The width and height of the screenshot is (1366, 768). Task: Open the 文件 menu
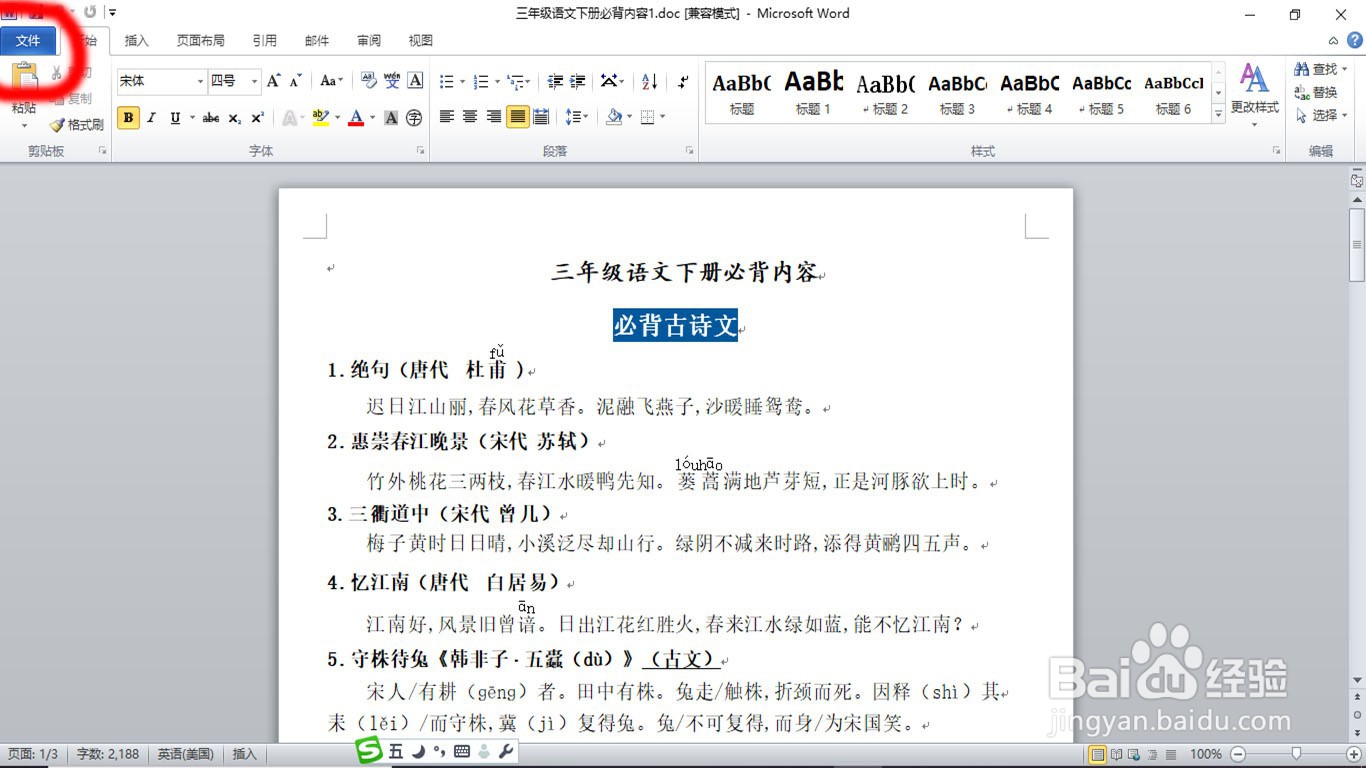point(28,40)
